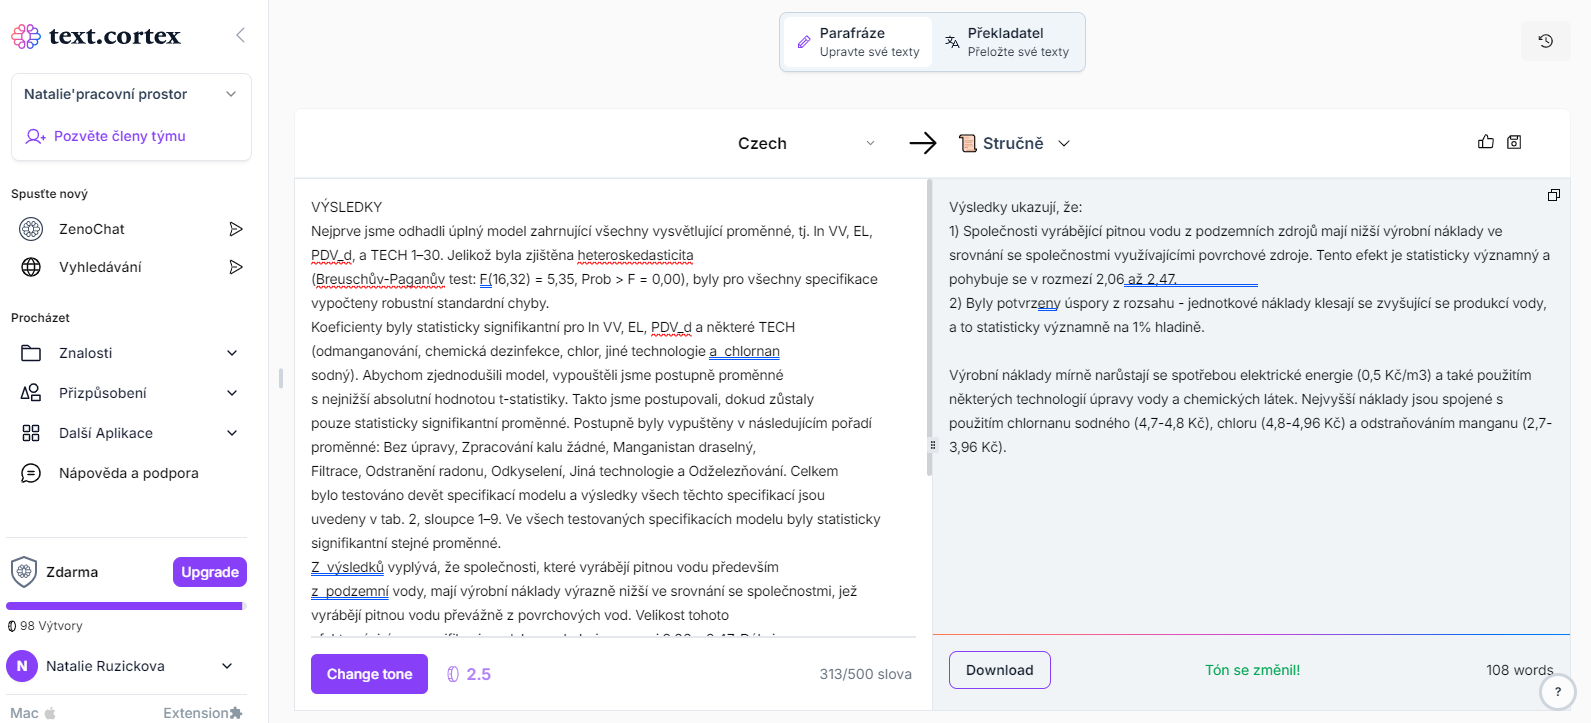Image resolution: width=1591 pixels, height=723 pixels.
Task: Open the Stručně tone dropdown chevron
Action: tap(1064, 143)
